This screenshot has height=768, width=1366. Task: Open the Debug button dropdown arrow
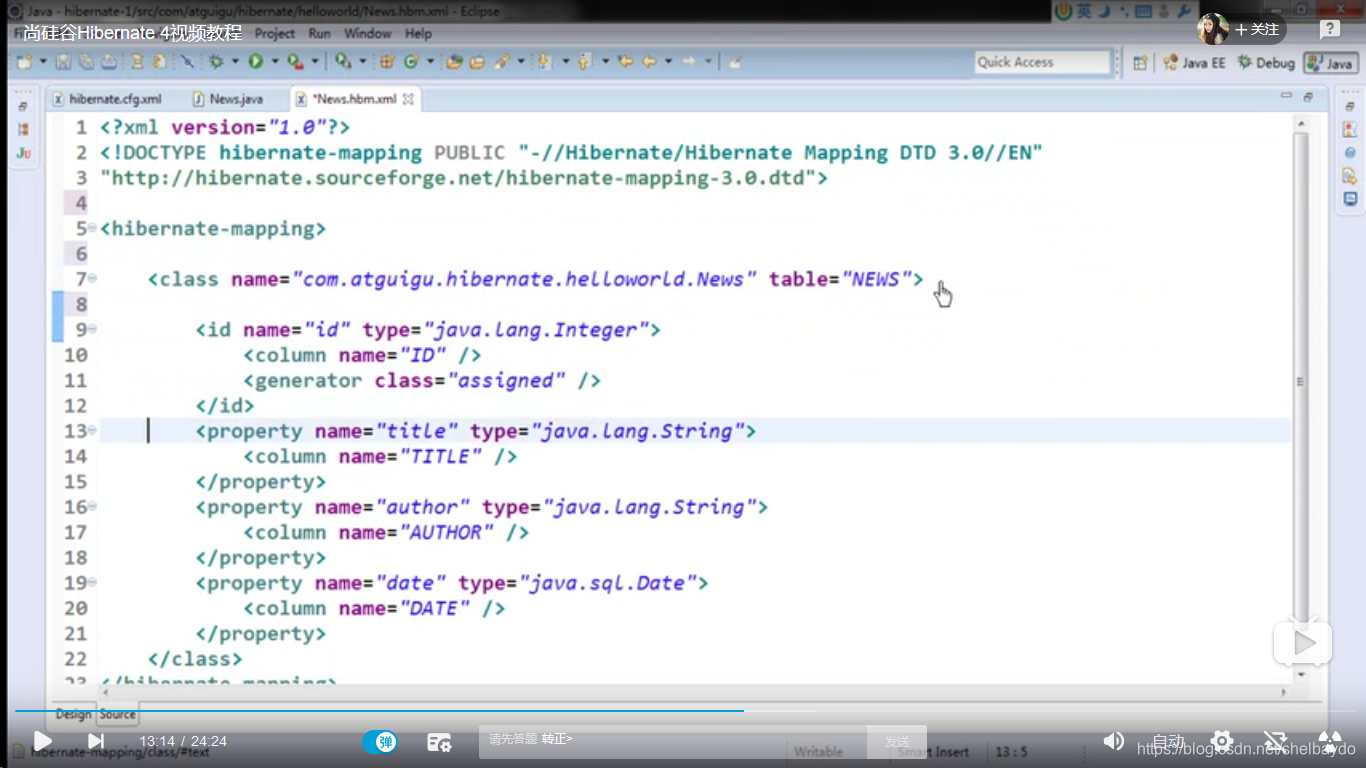[x=234, y=62]
